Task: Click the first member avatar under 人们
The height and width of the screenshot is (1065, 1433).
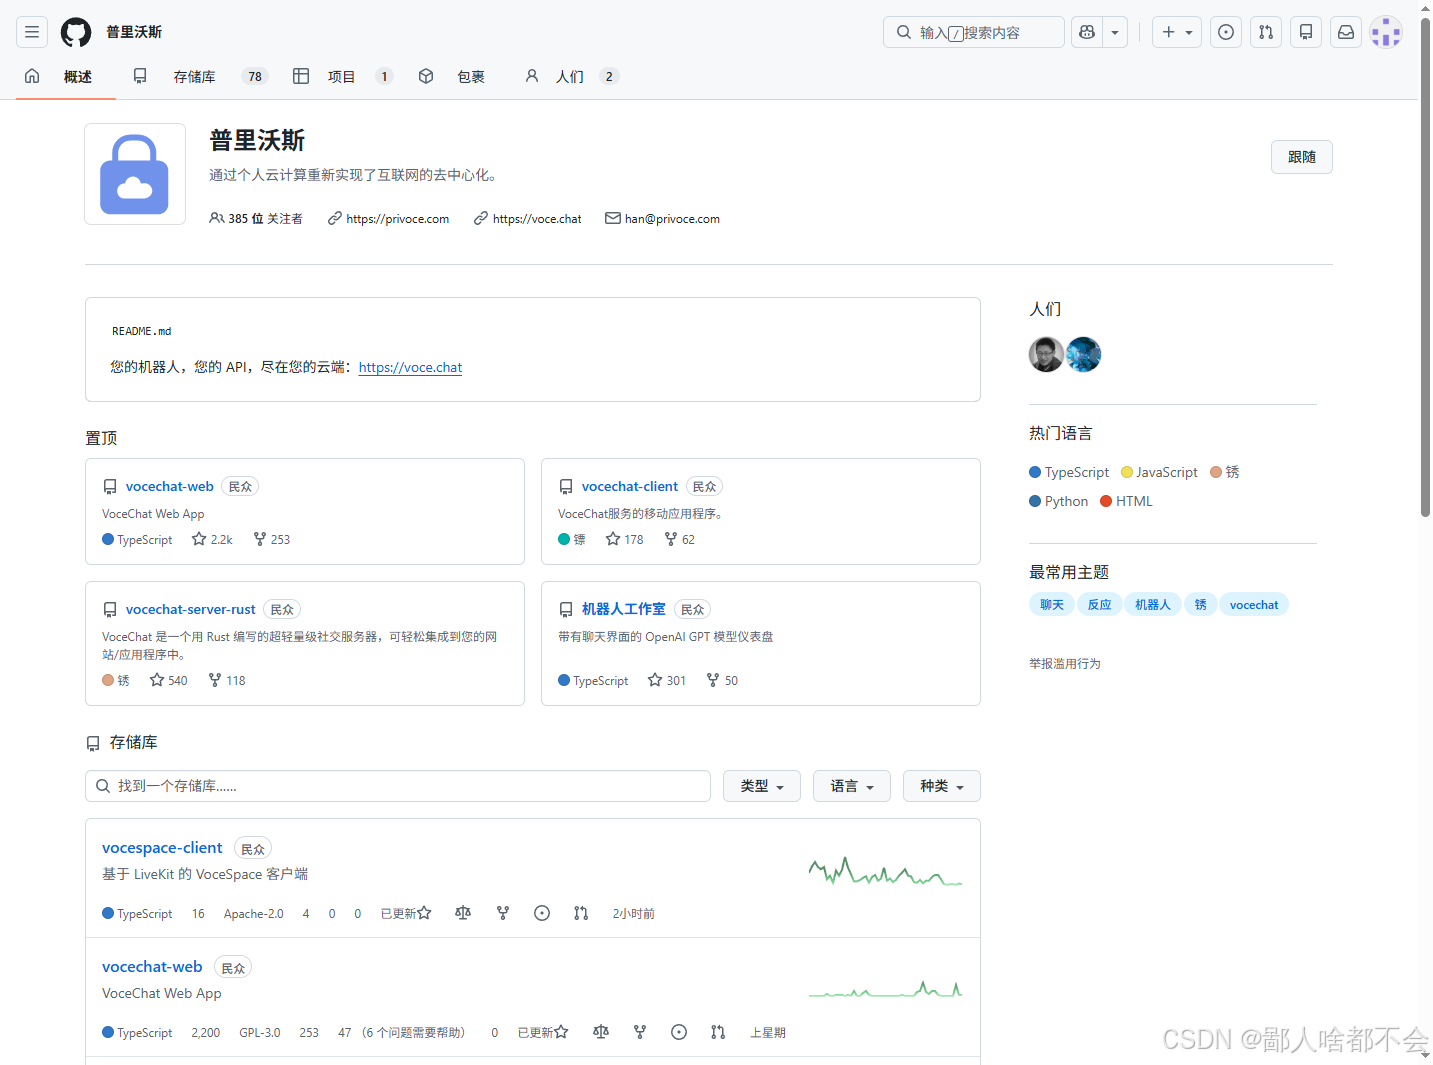Action: (1046, 354)
